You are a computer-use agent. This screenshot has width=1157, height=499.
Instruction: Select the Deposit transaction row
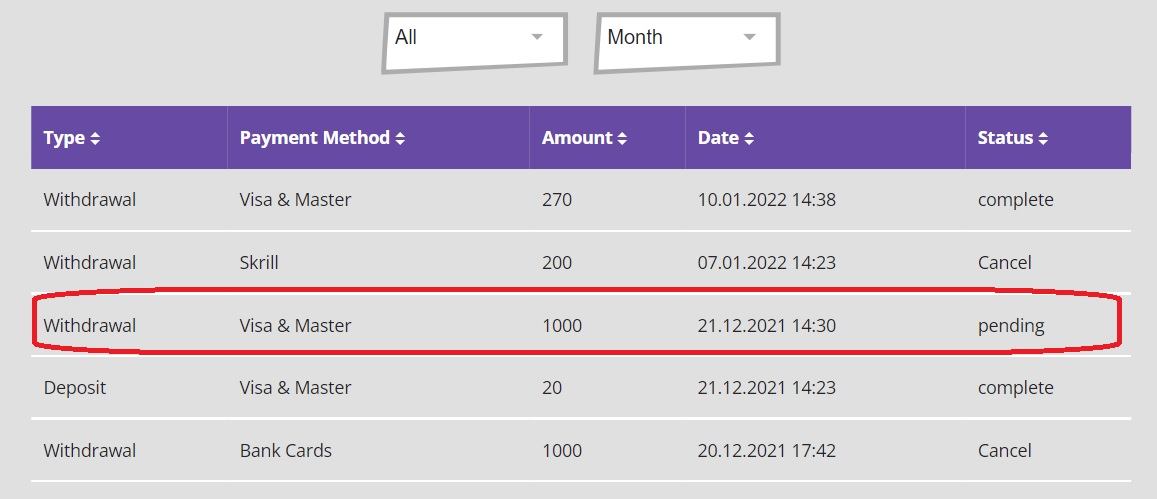[x=580, y=388]
